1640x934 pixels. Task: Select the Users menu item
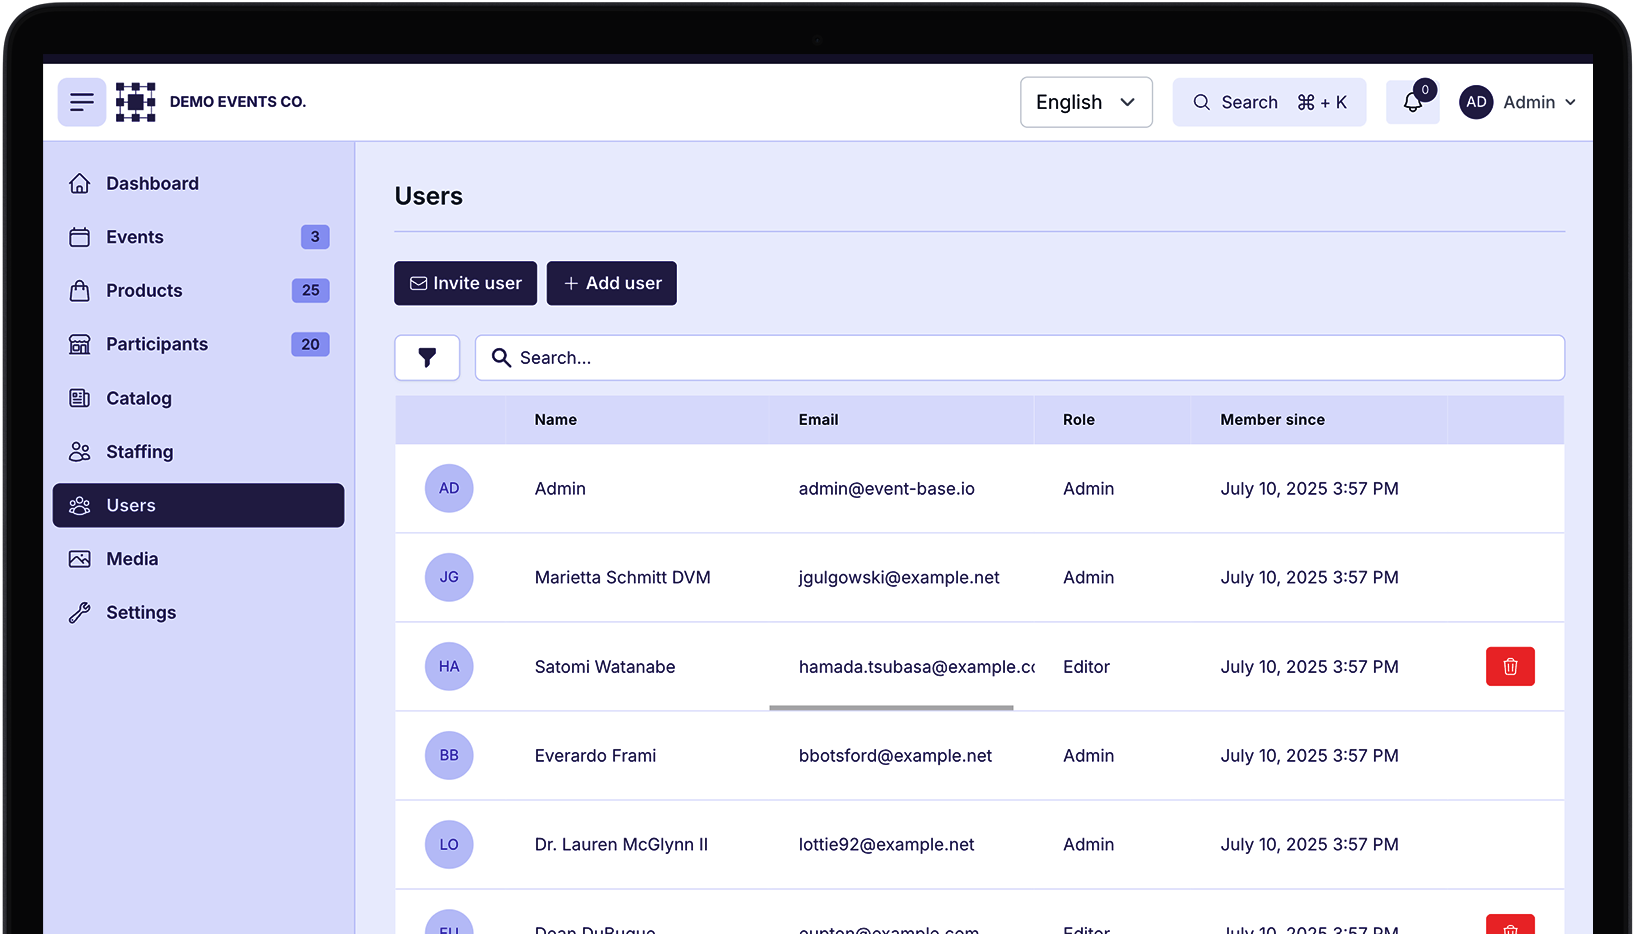pos(198,505)
